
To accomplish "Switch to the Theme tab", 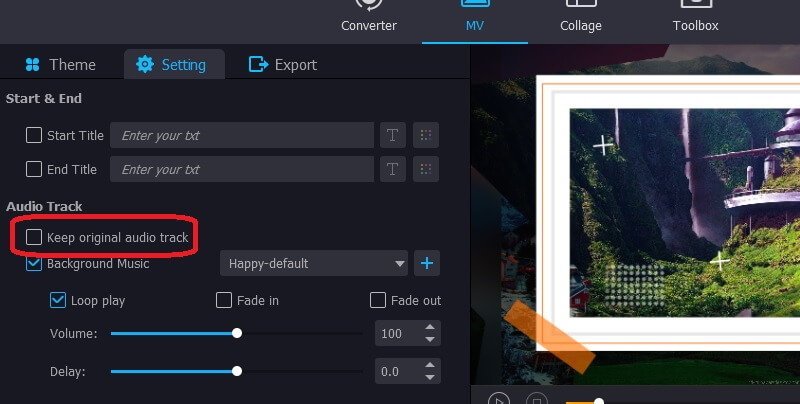I will tap(61, 65).
